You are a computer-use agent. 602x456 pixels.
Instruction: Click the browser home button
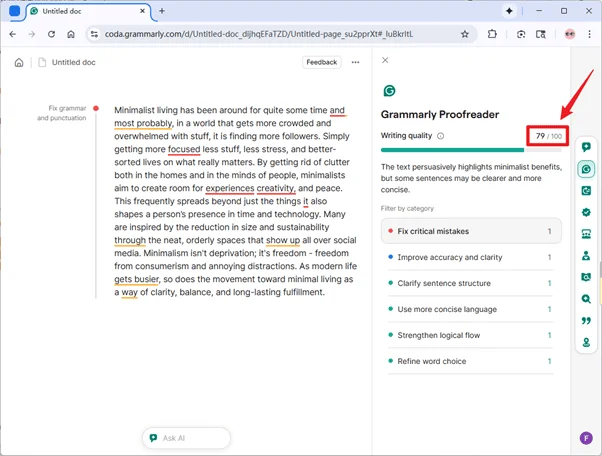coord(71,34)
